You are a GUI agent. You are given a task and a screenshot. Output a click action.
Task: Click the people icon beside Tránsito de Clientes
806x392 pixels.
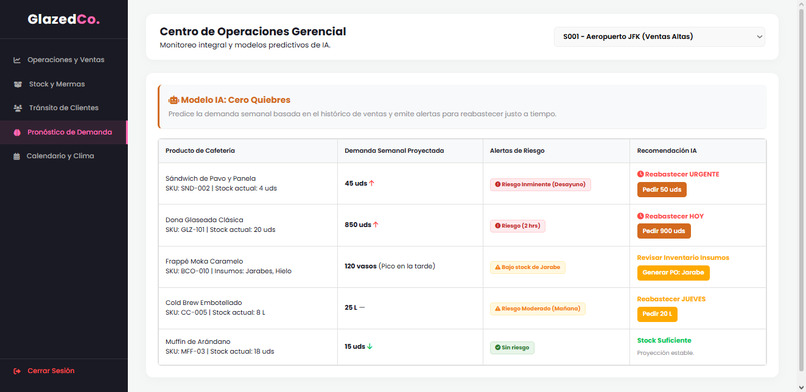coord(17,108)
